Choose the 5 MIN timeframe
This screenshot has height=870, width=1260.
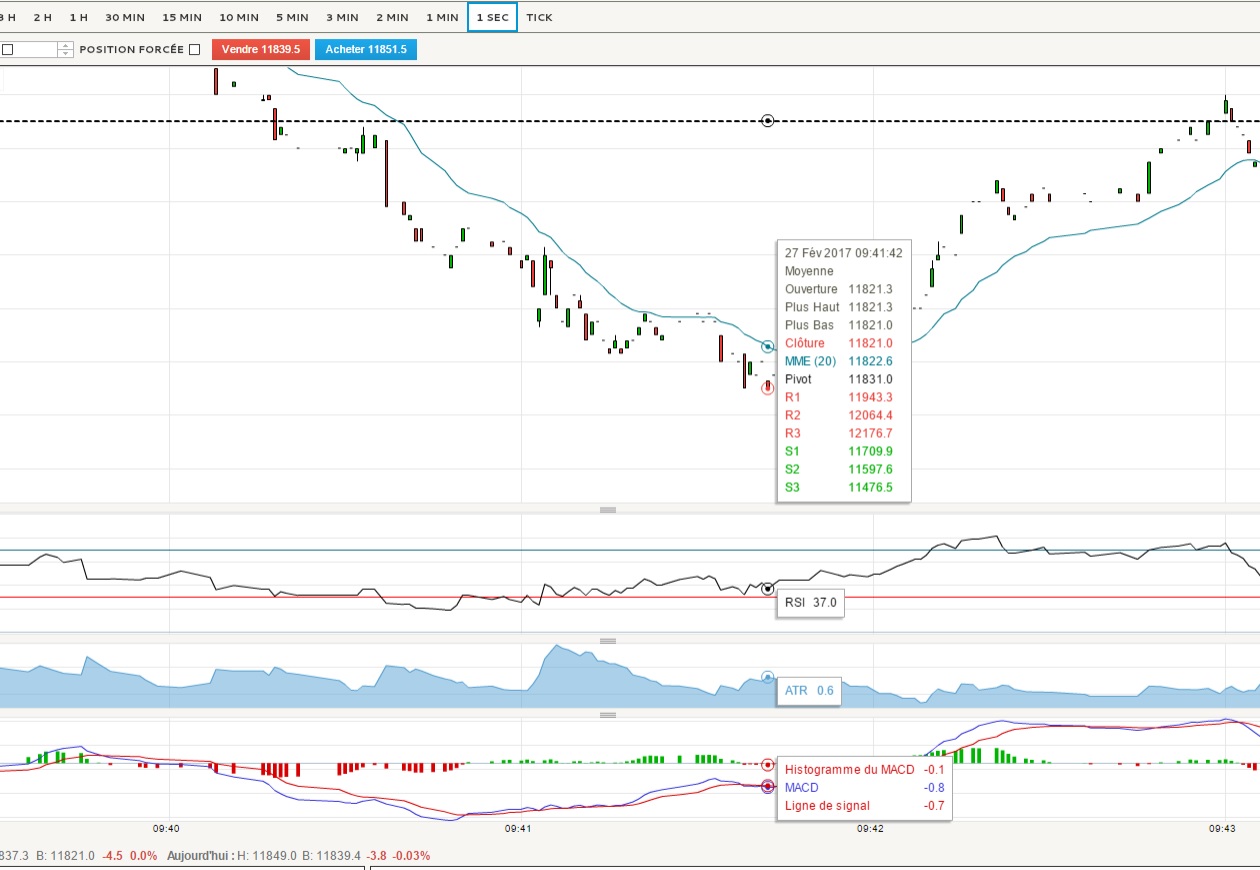[x=292, y=18]
